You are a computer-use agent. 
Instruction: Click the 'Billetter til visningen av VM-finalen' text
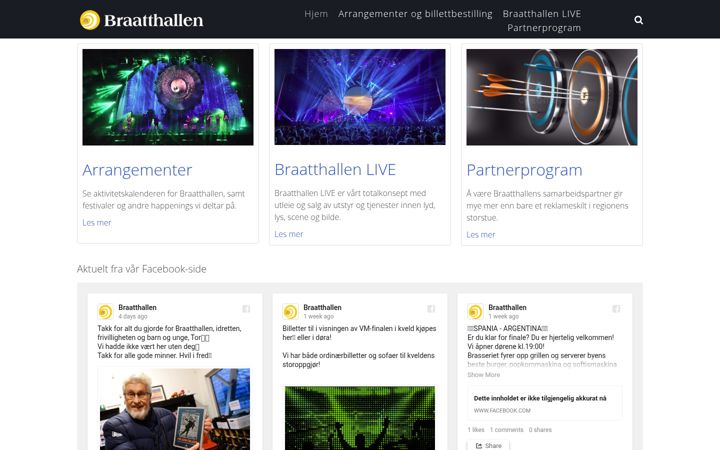tap(359, 346)
